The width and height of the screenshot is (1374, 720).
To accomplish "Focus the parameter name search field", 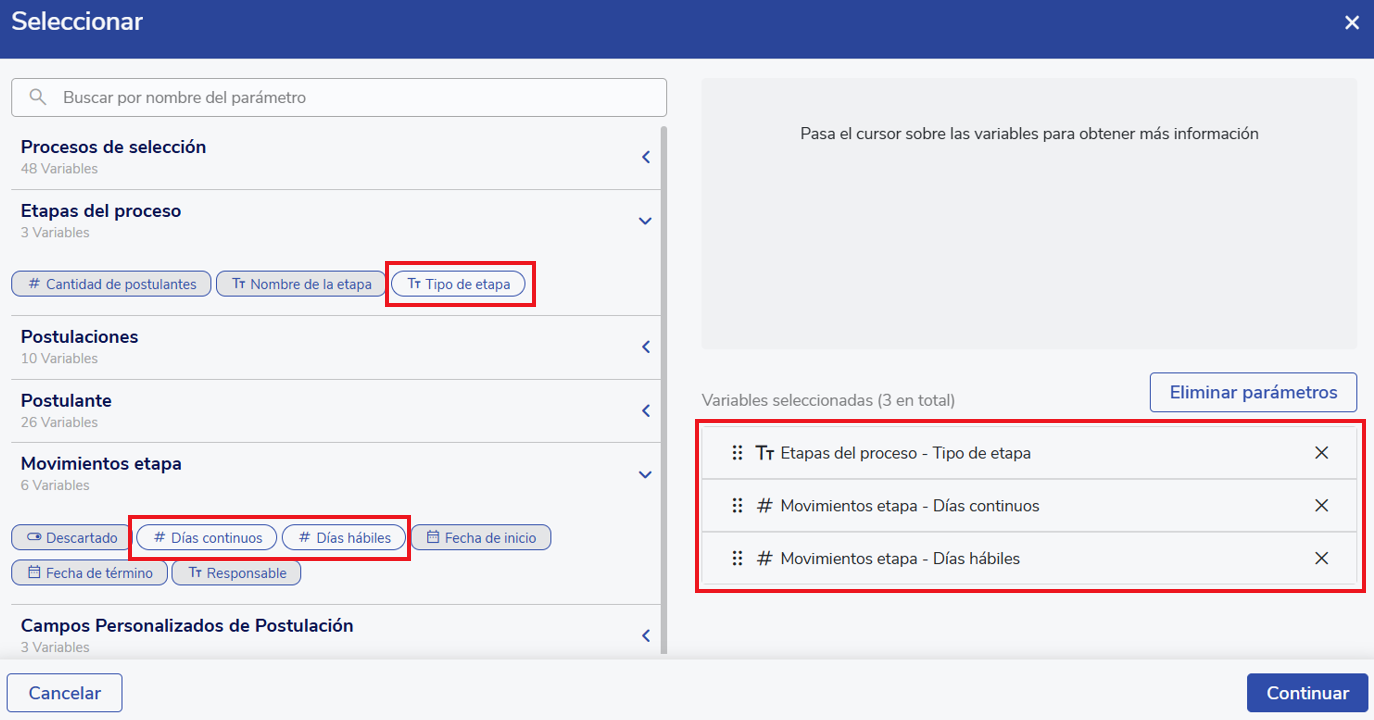I will [350, 98].
